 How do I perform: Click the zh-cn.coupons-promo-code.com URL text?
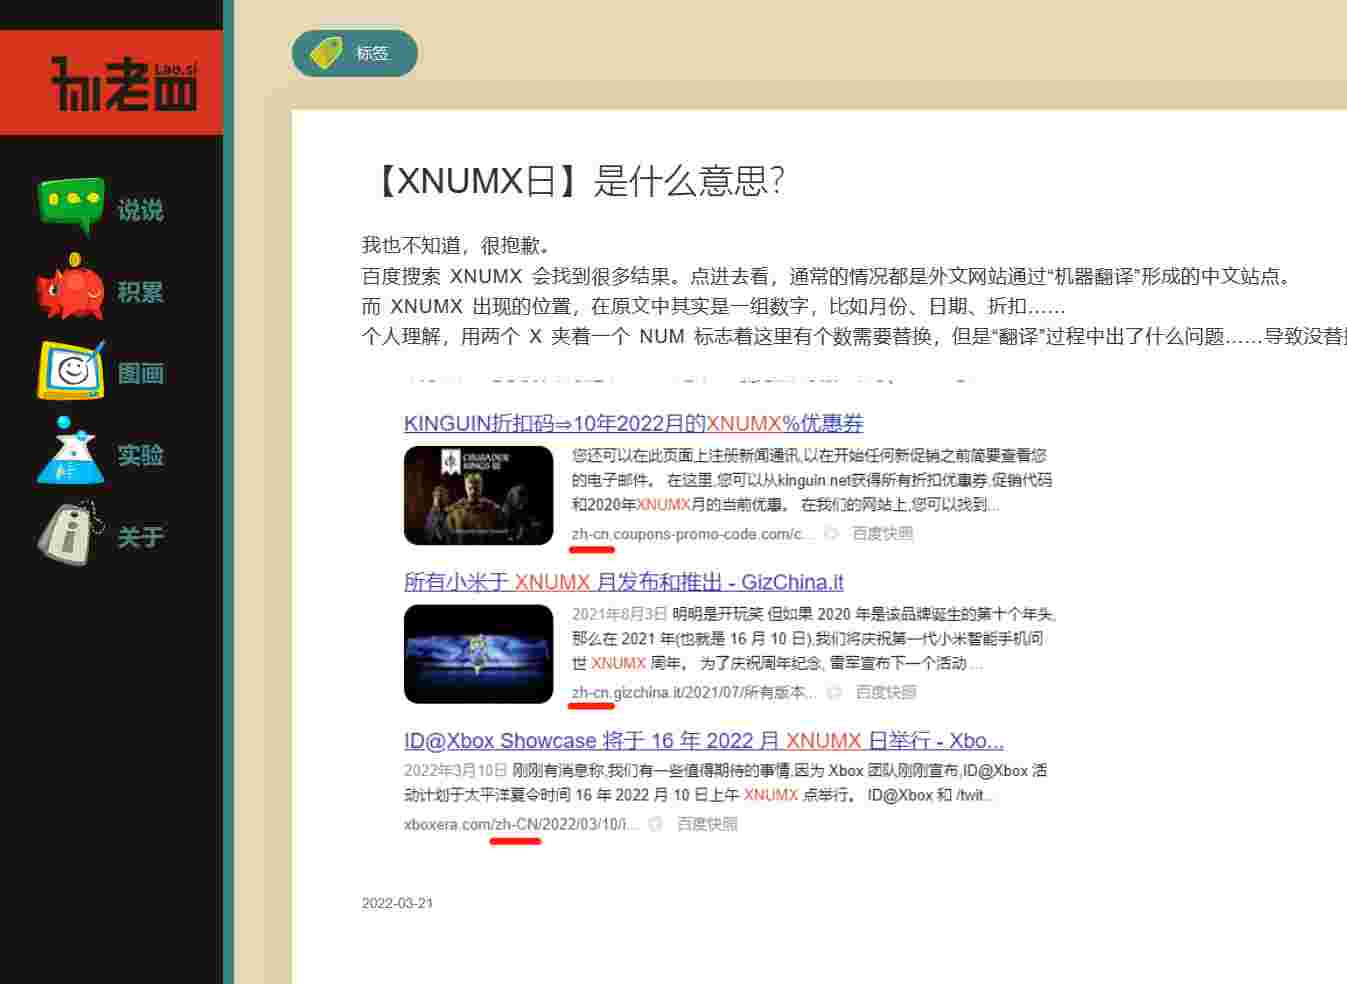[x=692, y=534]
